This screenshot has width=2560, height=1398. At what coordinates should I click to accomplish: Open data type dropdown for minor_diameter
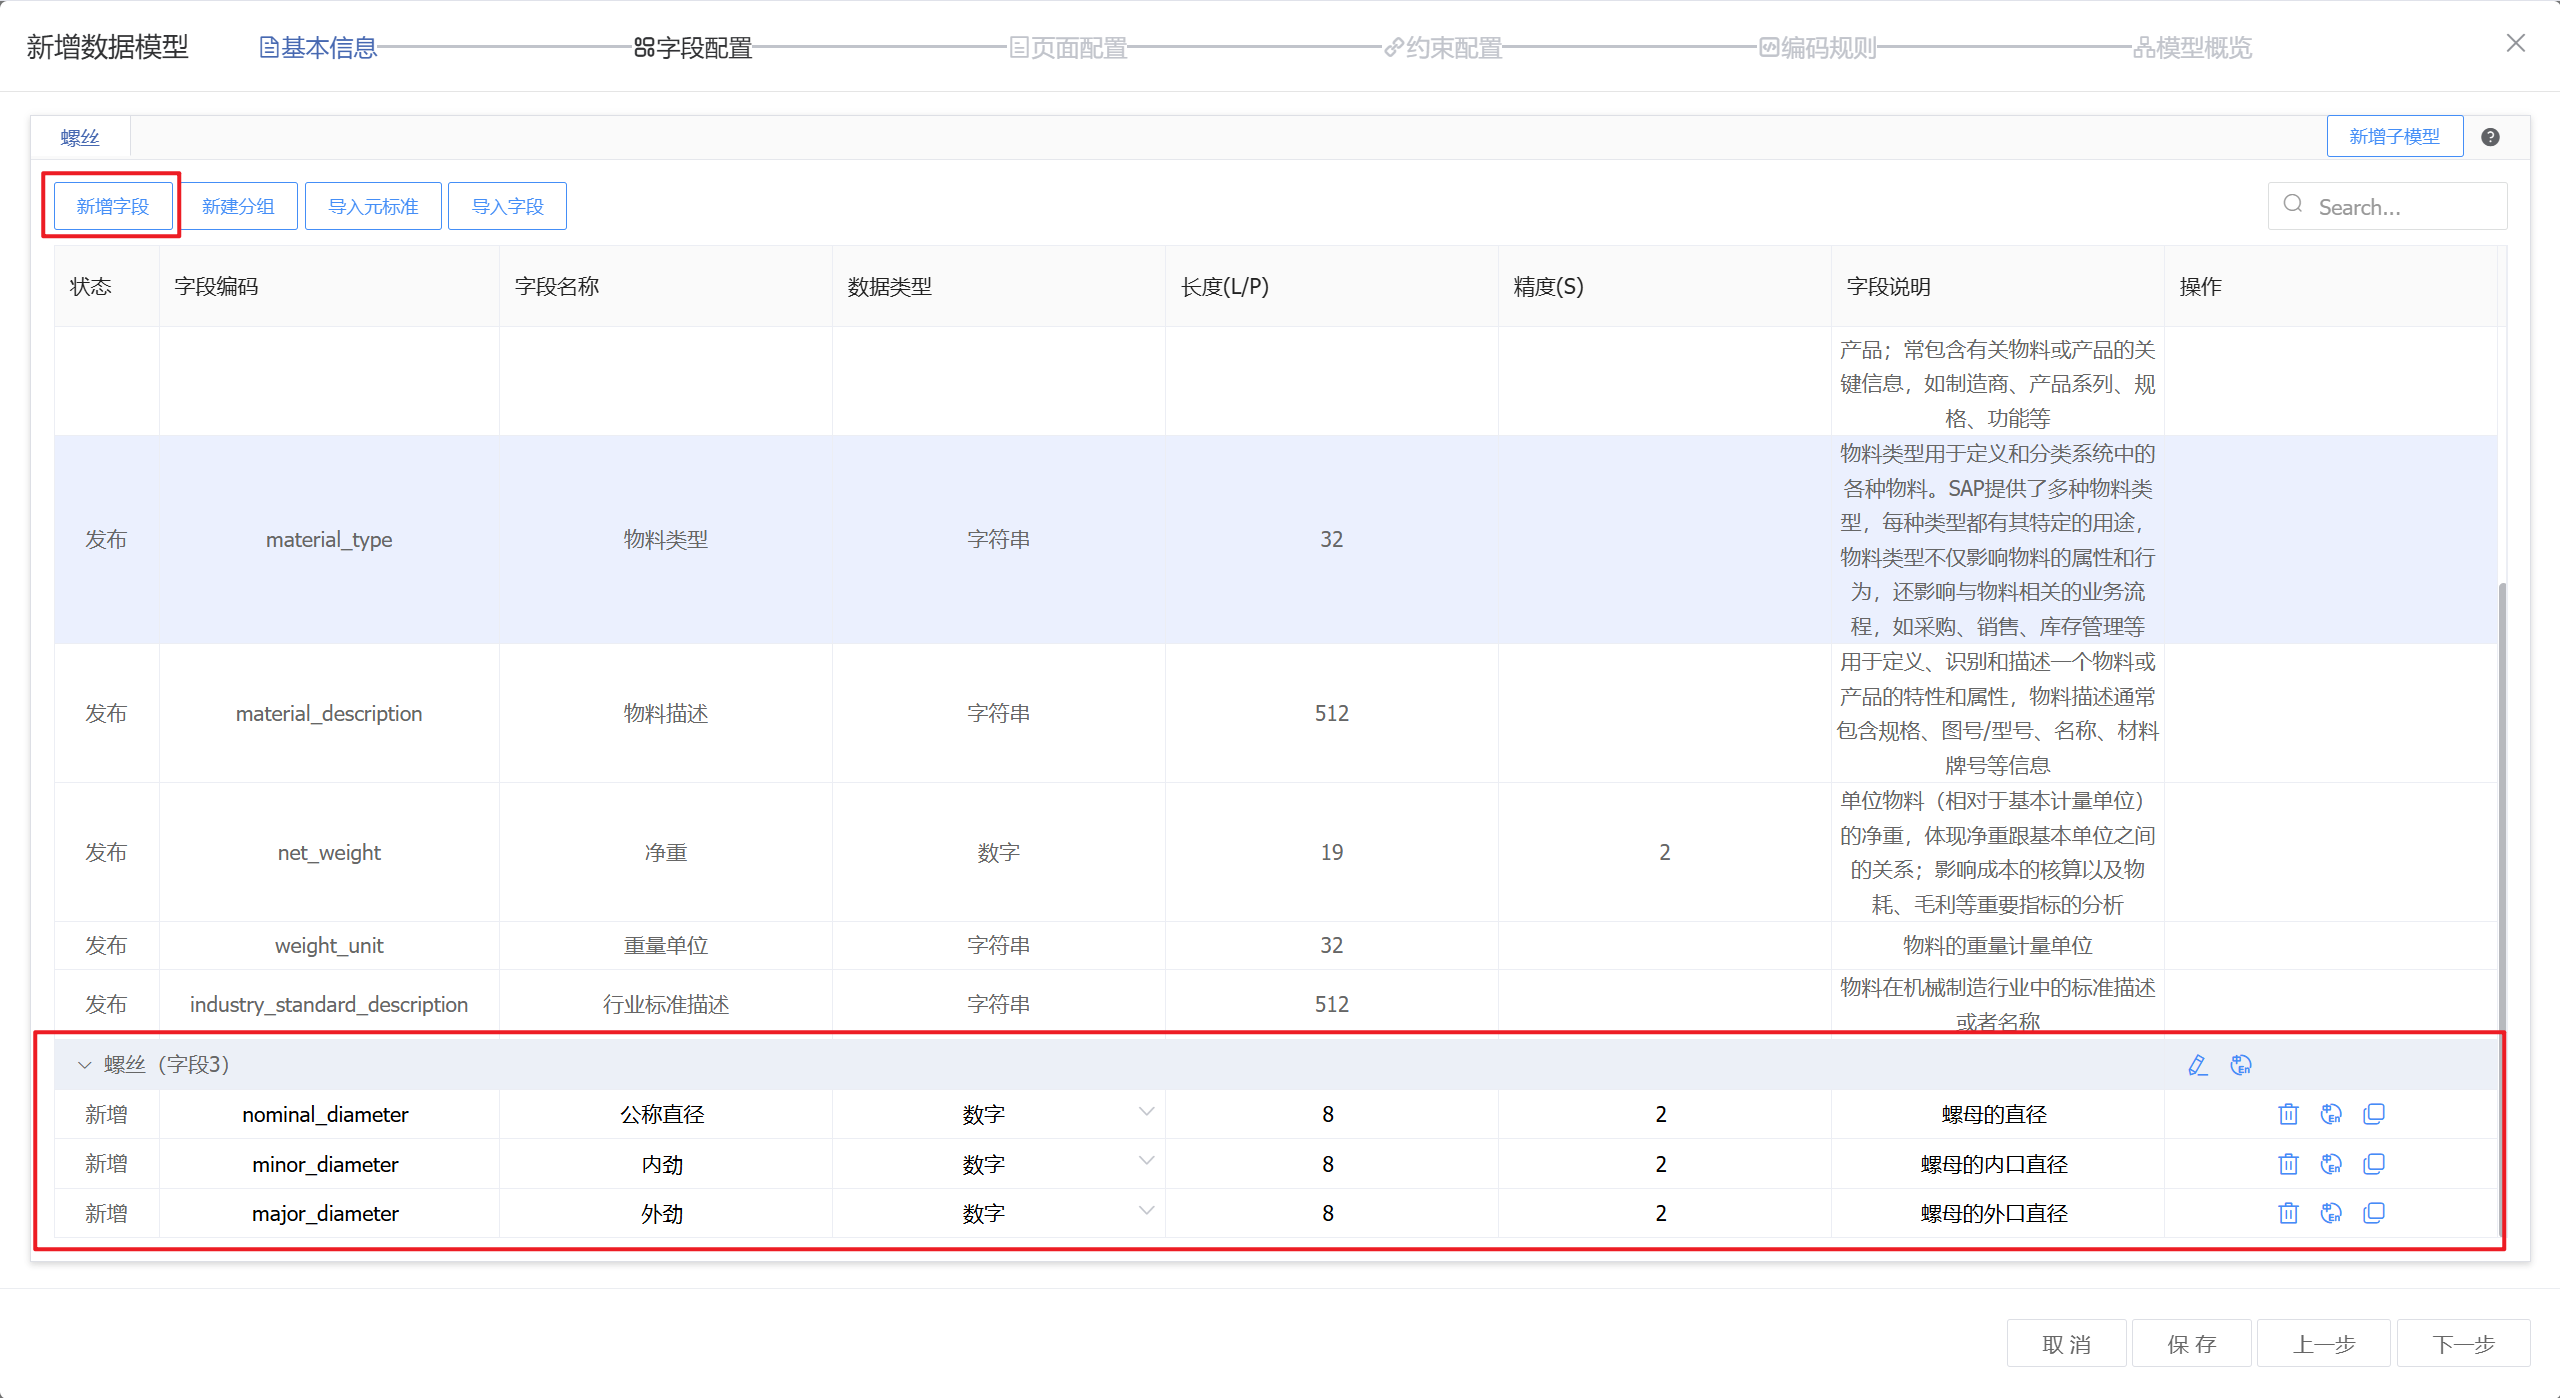tap(1146, 1162)
